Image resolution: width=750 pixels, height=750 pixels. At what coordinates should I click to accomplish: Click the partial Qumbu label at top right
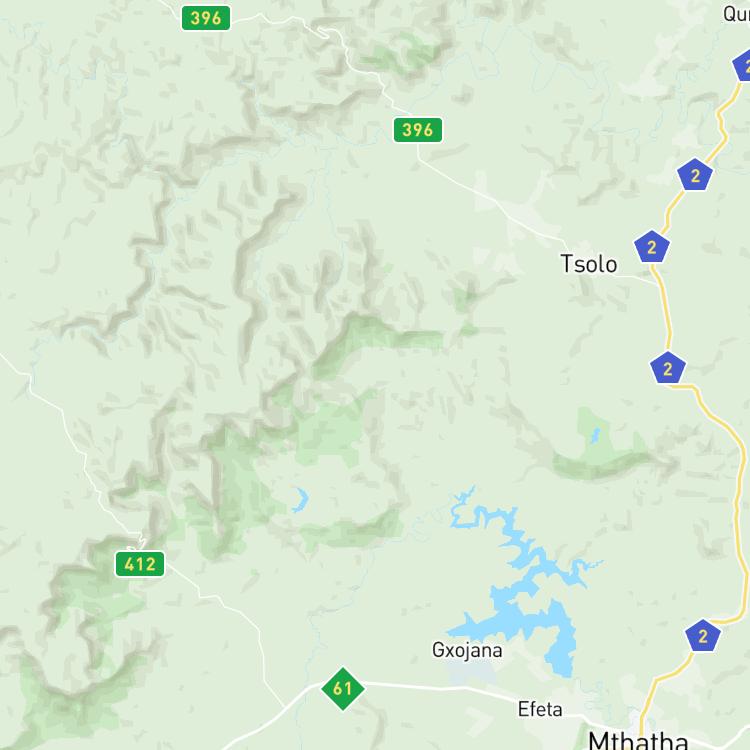click(x=737, y=14)
